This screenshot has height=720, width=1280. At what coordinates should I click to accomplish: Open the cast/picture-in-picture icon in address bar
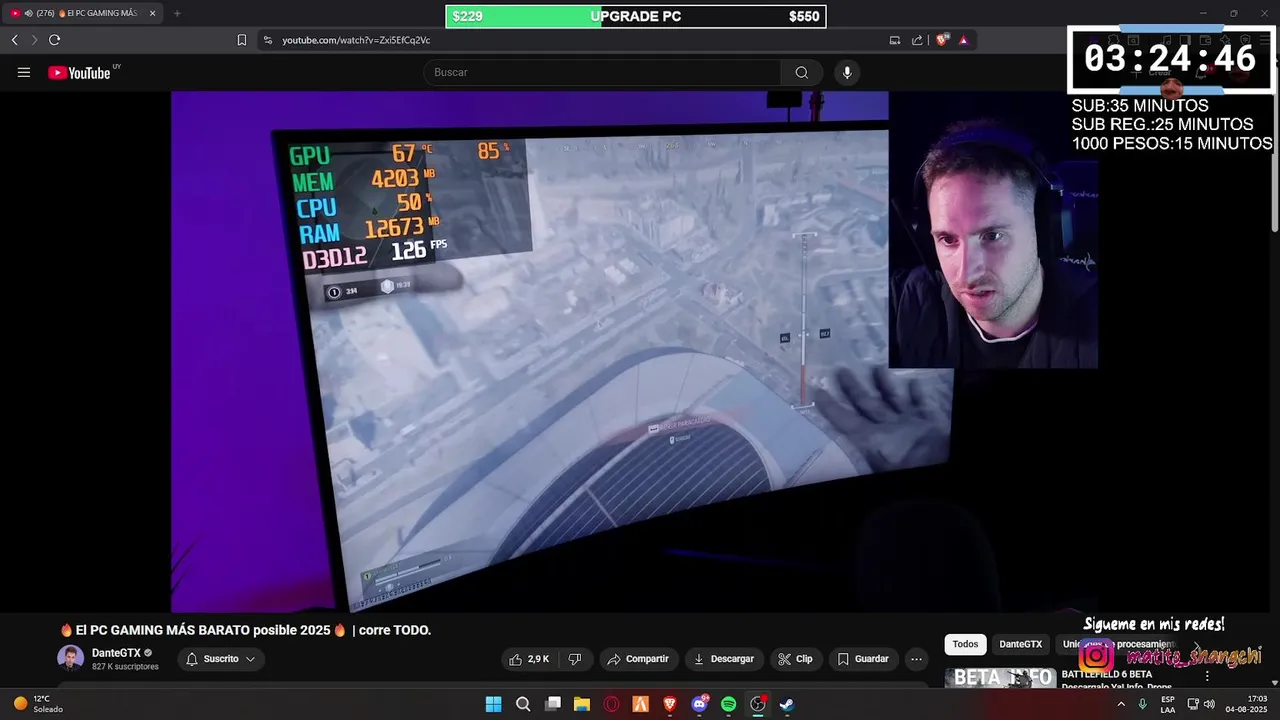click(895, 40)
